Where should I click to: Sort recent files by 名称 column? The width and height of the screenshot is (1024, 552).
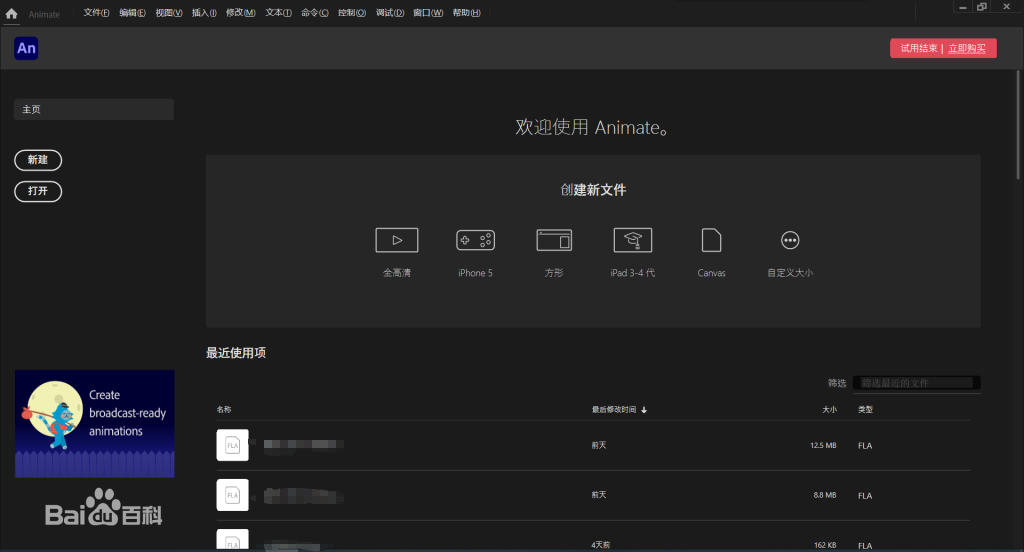tap(224, 410)
